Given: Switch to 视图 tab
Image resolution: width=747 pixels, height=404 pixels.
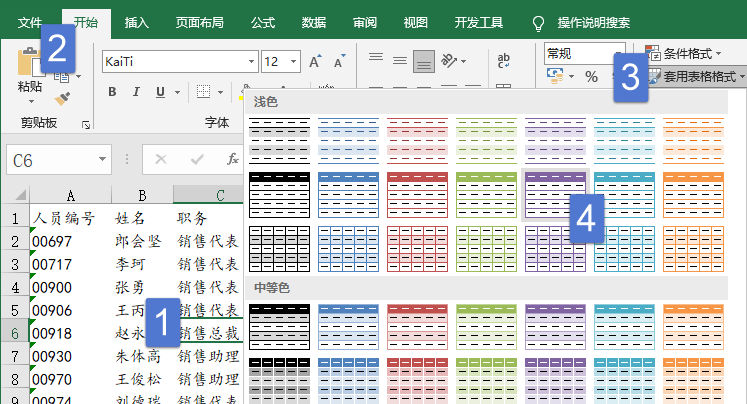Looking at the screenshot, I should (415, 22).
